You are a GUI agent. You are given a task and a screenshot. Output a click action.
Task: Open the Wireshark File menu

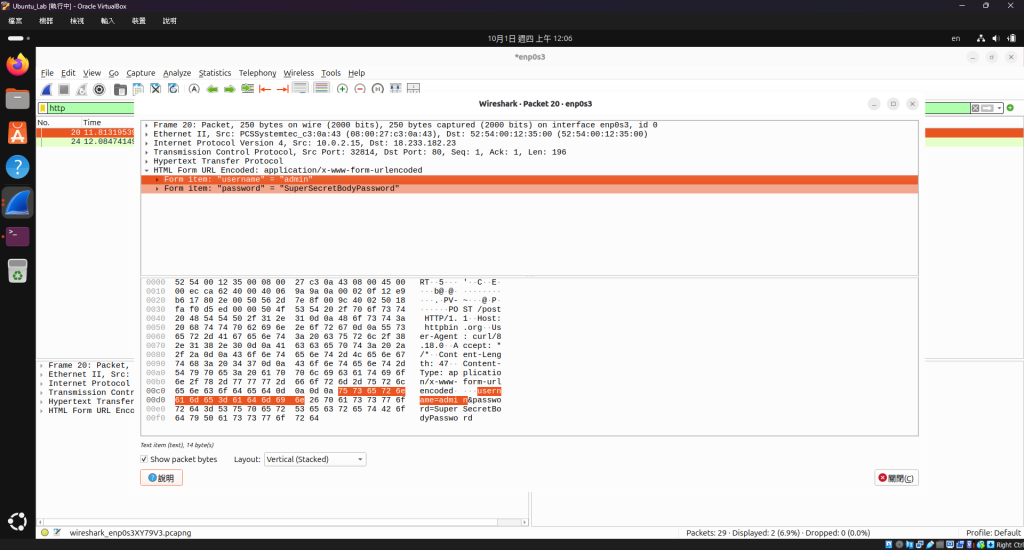47,73
